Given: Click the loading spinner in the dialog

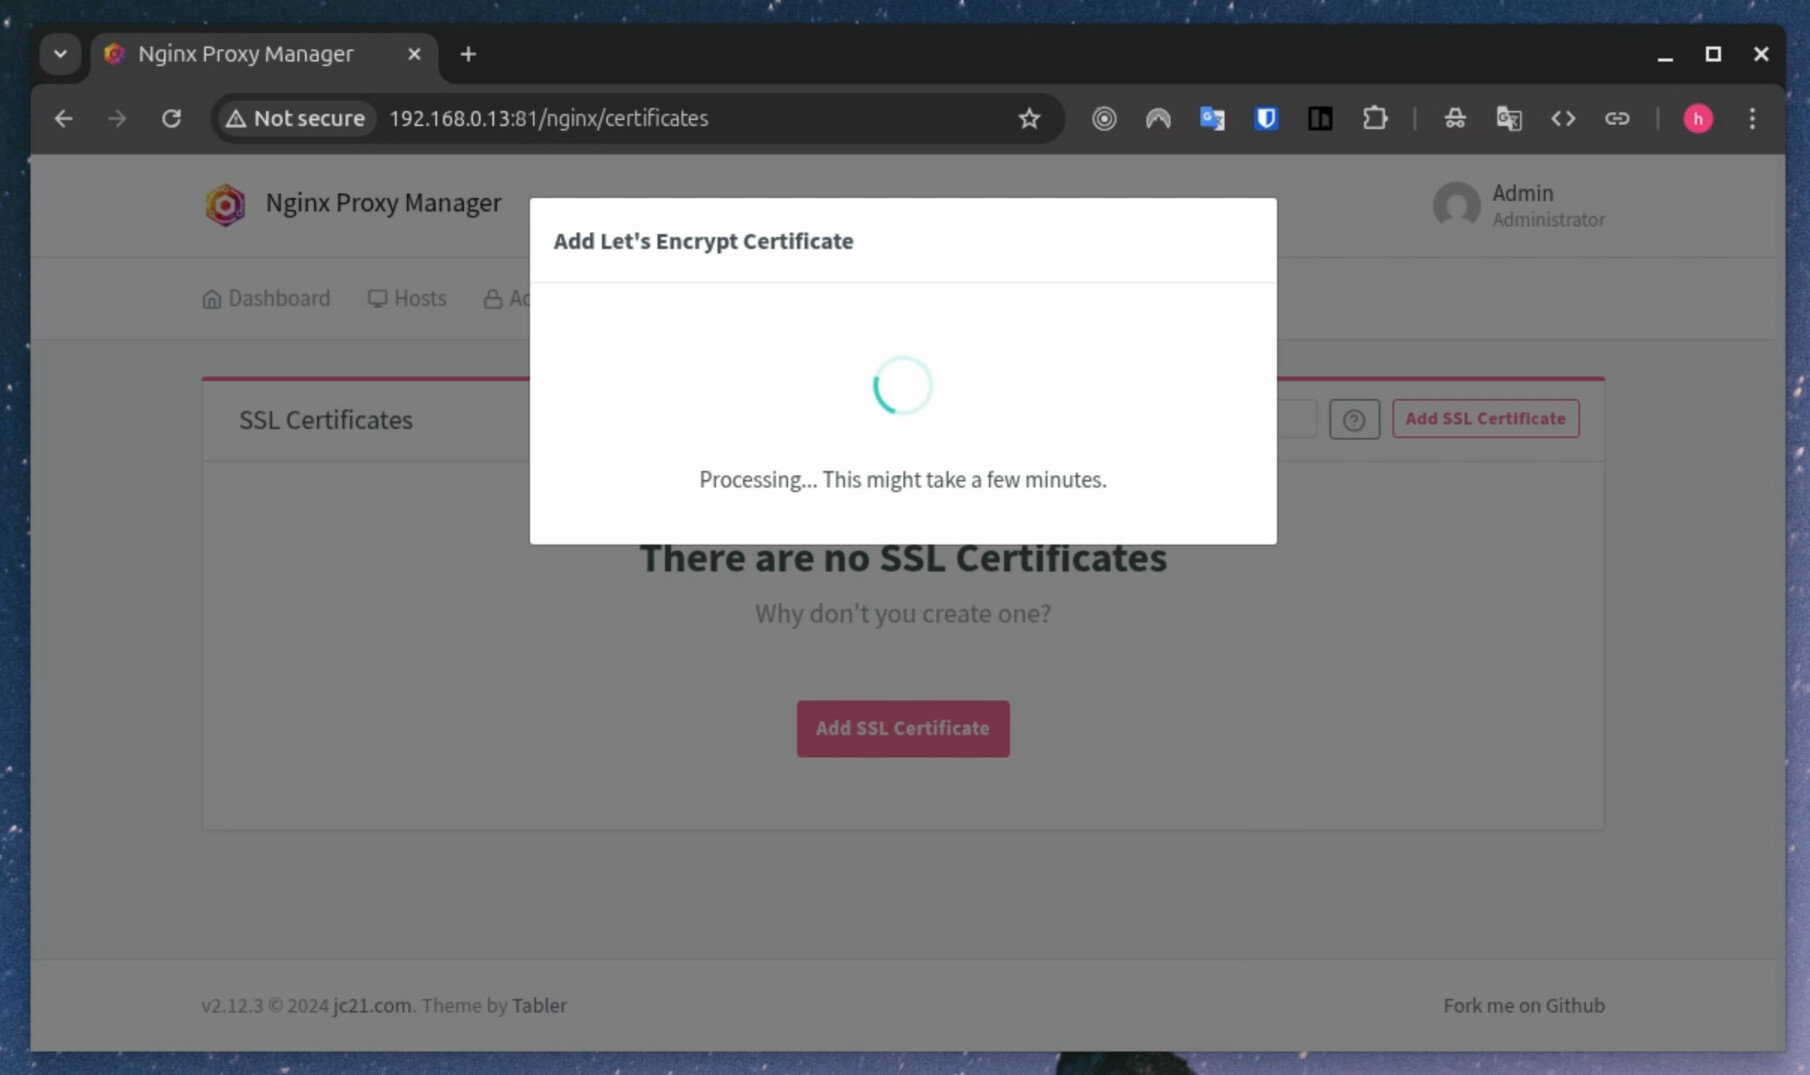Looking at the screenshot, I should [902, 385].
